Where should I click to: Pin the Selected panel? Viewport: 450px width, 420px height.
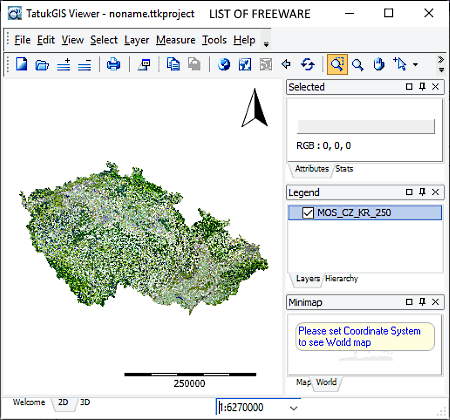point(422,87)
